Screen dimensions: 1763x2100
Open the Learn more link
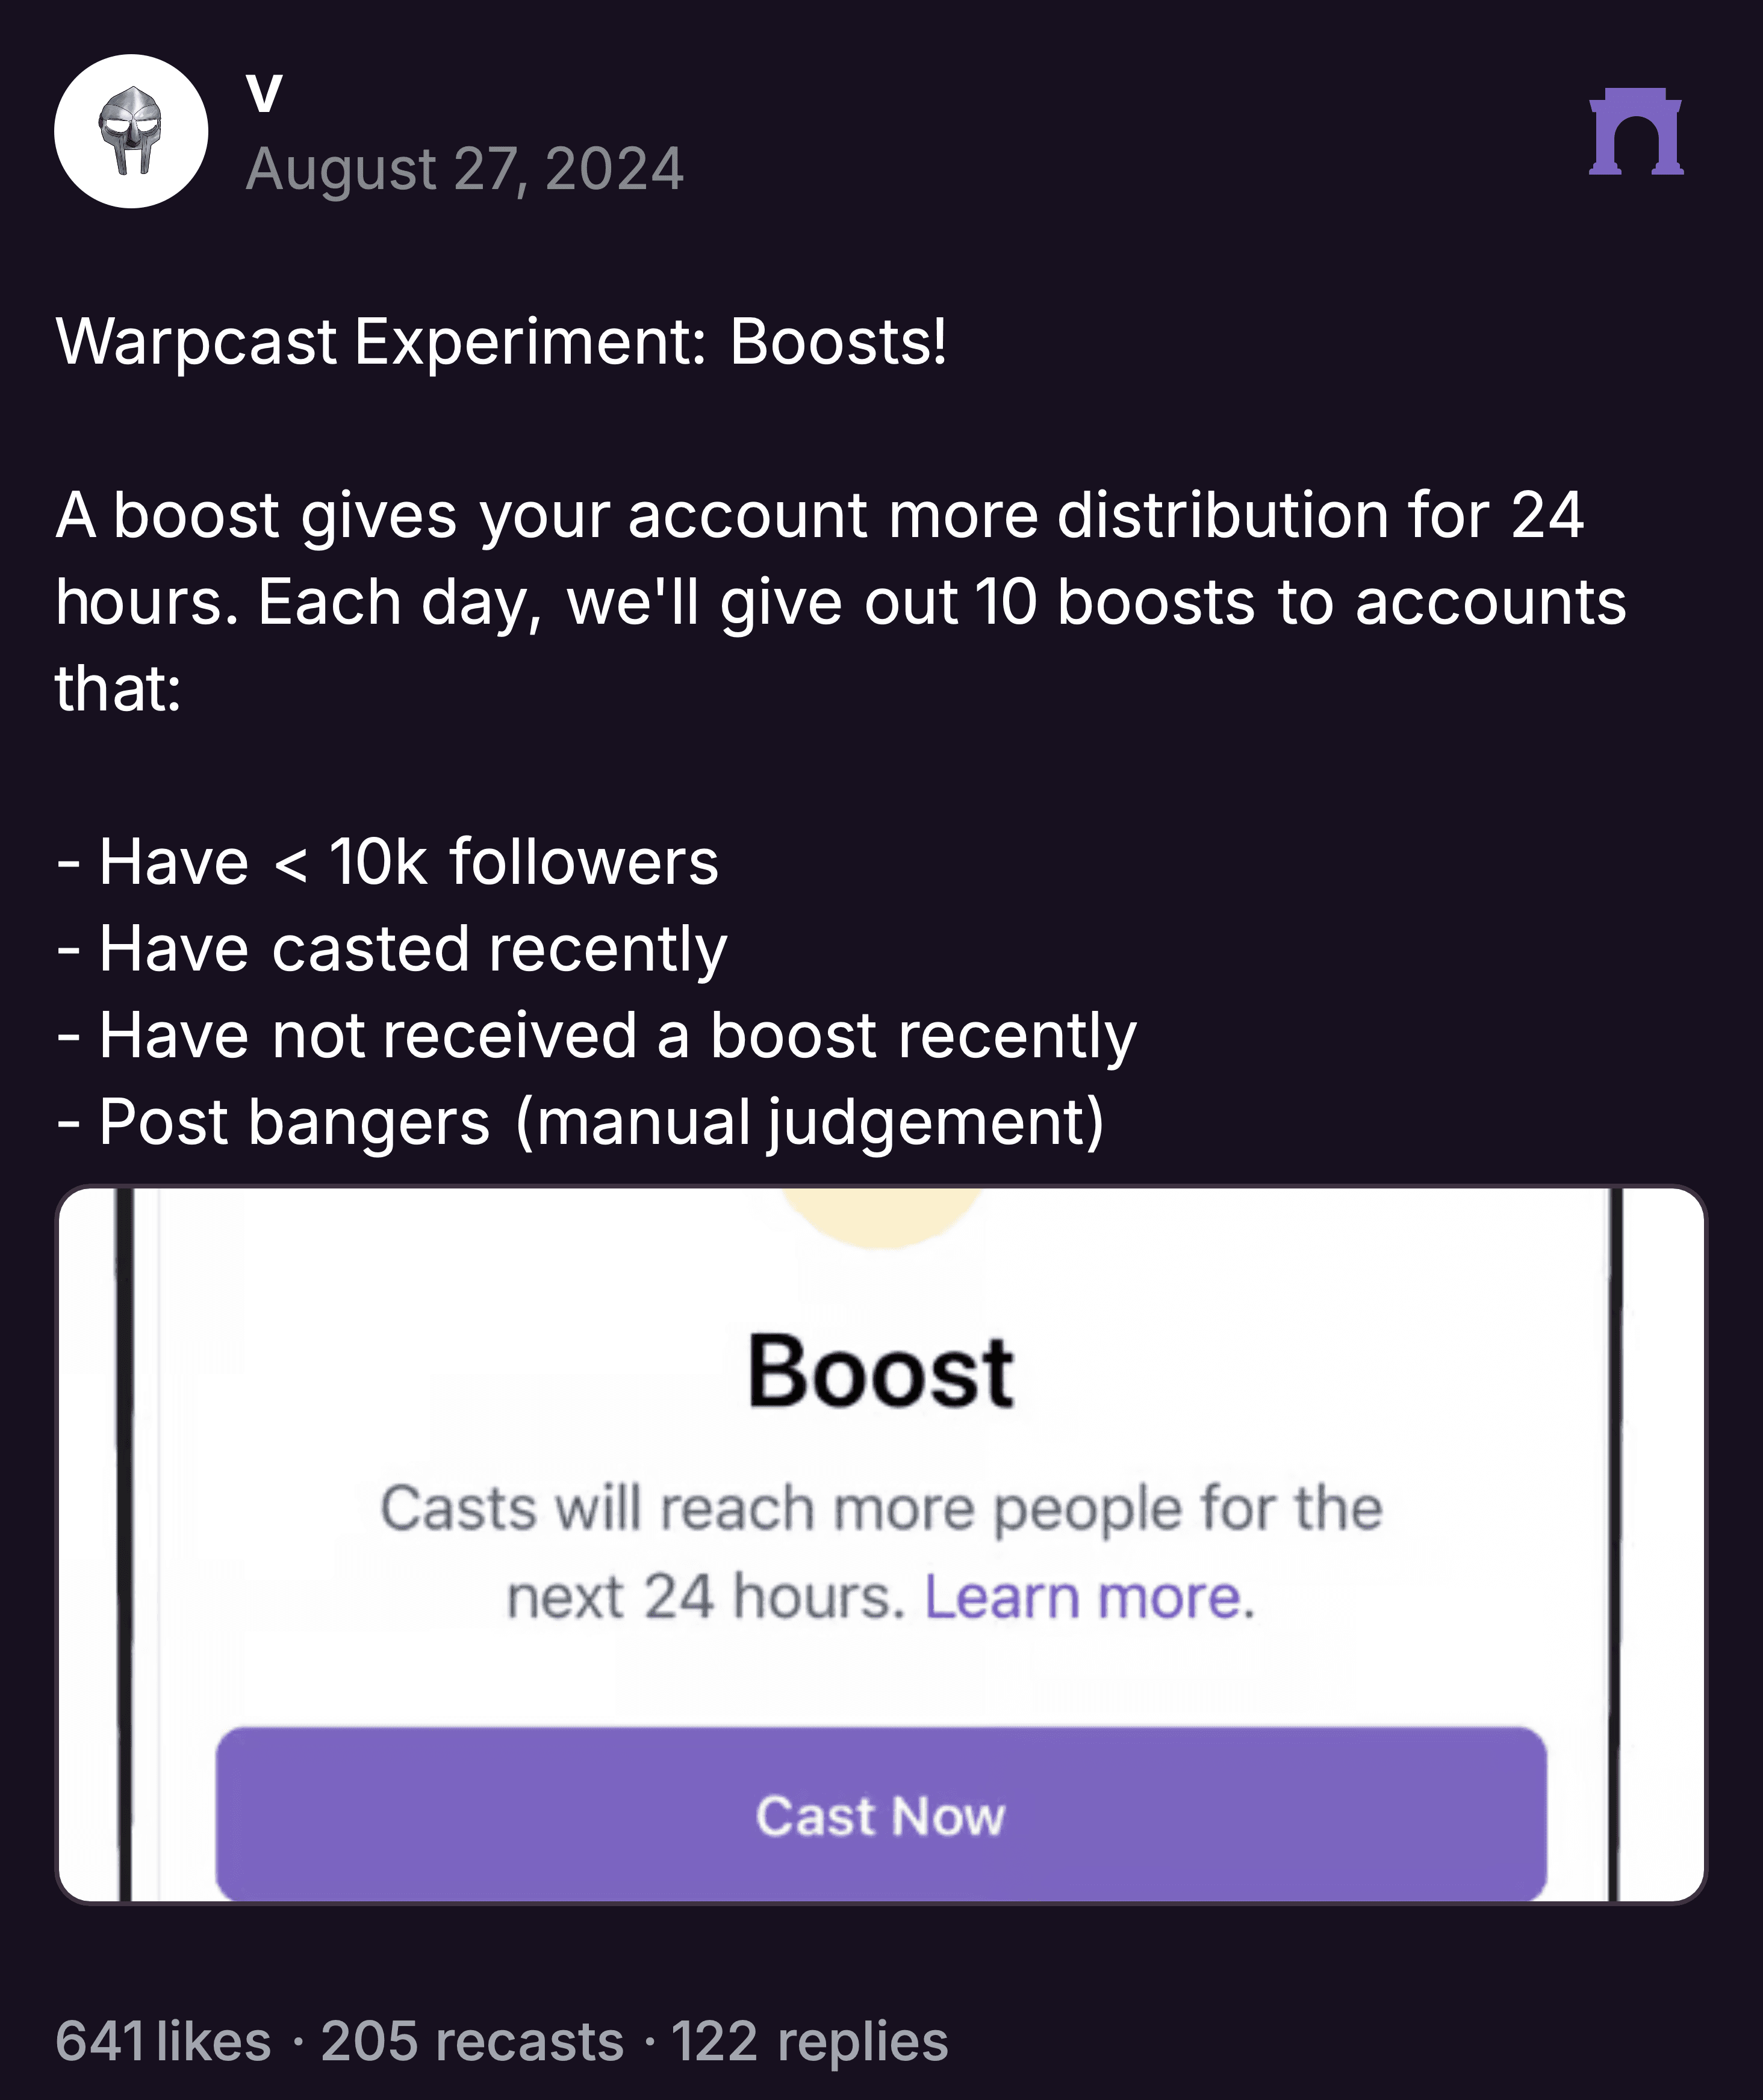(1089, 1596)
